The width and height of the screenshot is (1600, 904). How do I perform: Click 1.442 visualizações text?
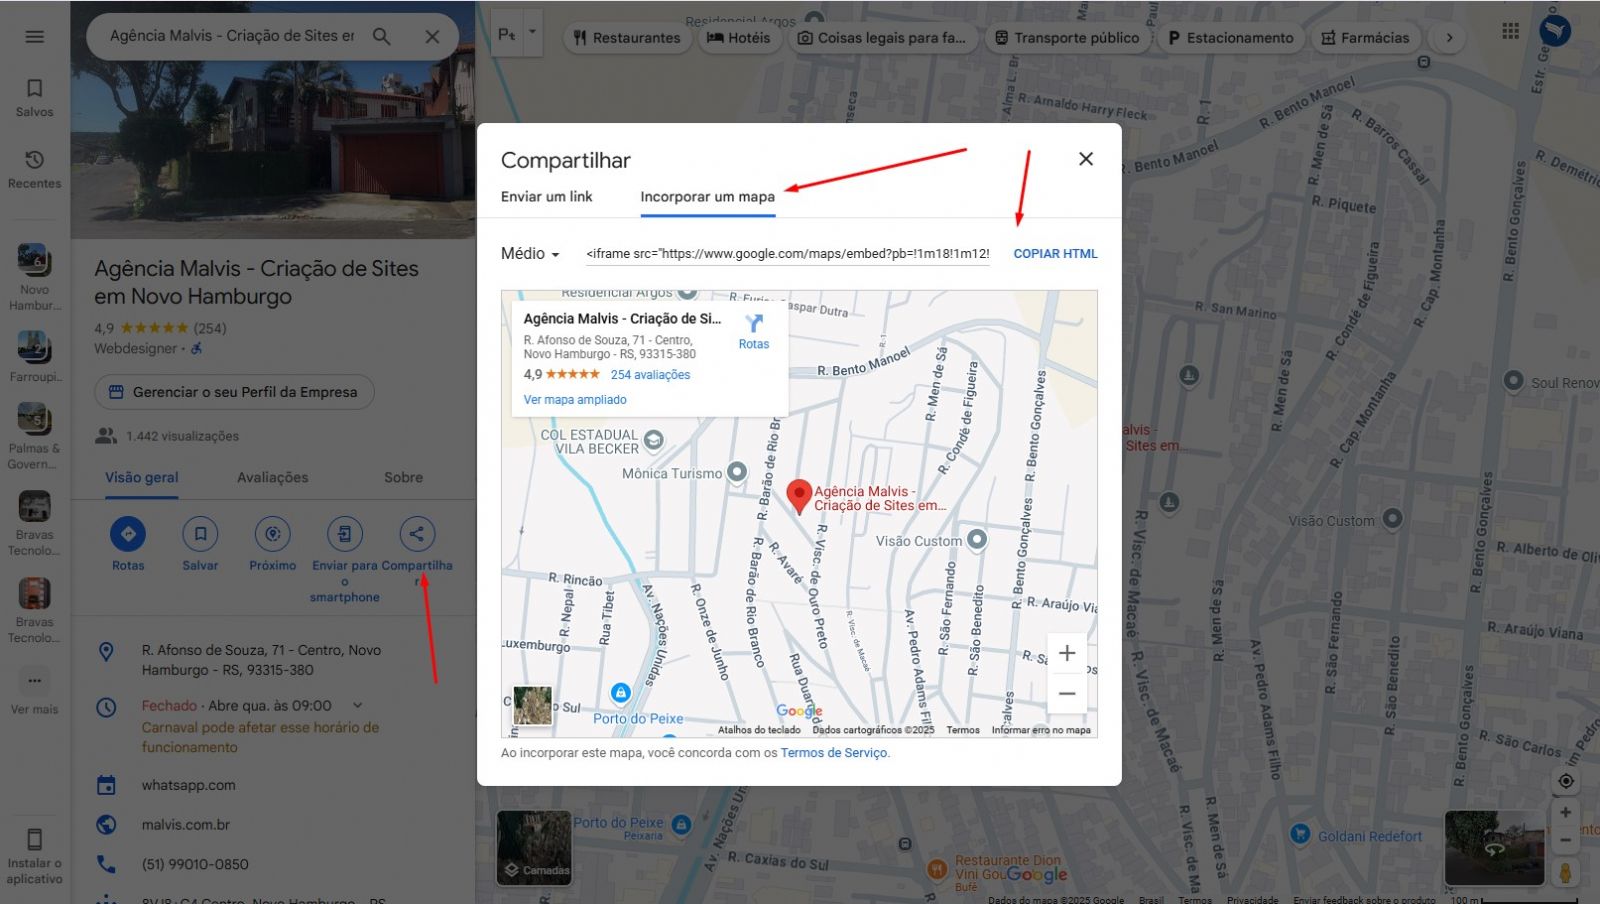pos(182,436)
